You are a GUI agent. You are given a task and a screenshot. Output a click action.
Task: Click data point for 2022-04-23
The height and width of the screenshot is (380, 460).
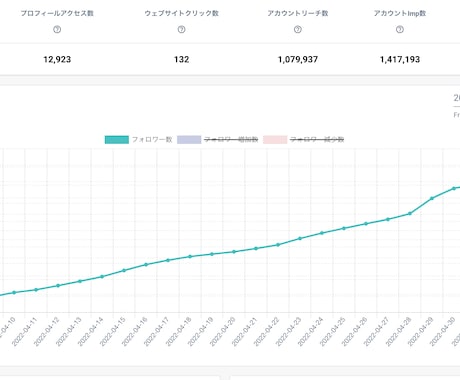[300, 238]
